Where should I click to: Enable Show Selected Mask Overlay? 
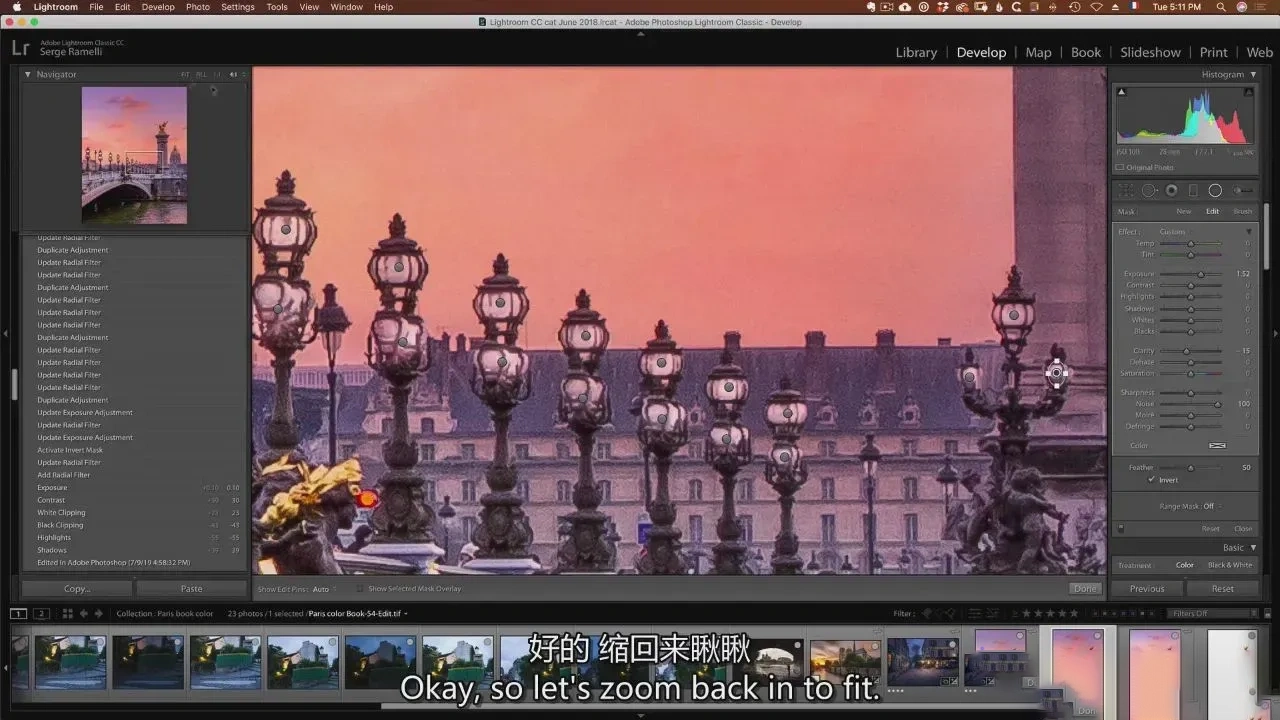point(361,589)
